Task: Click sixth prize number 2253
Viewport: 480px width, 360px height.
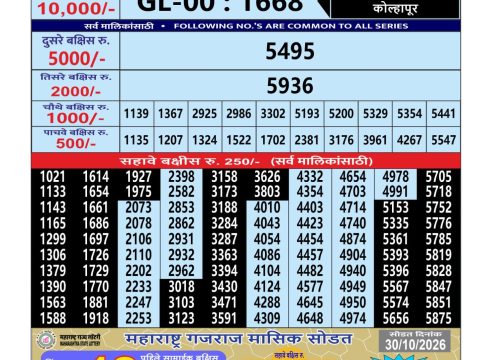Action: [138, 318]
